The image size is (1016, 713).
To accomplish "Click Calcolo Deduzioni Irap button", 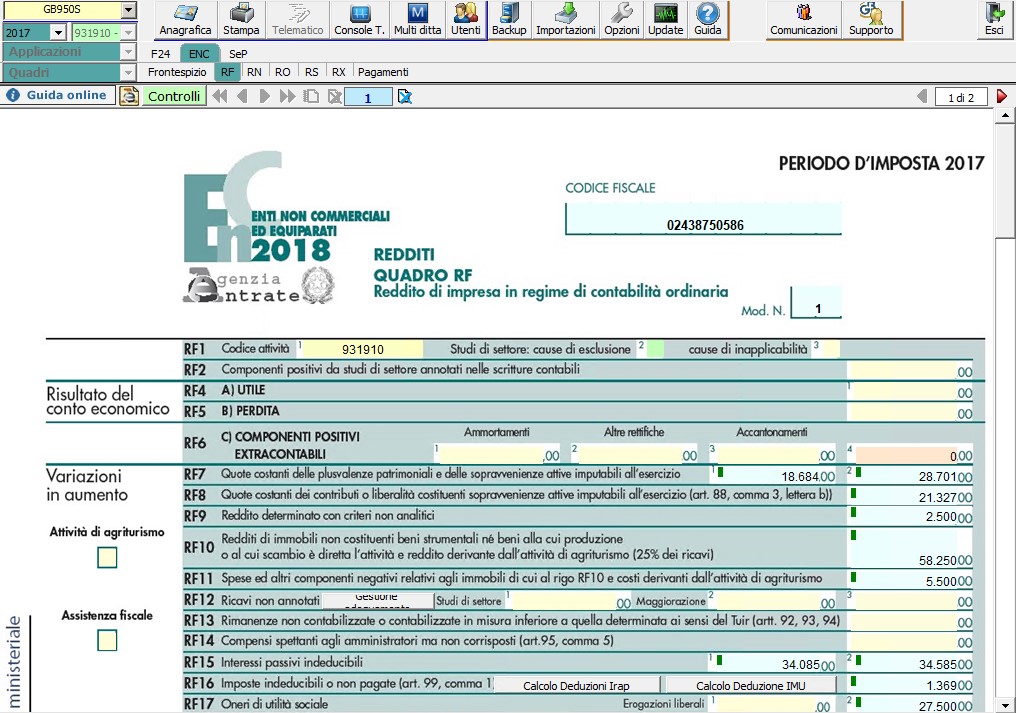I will click(x=576, y=686).
